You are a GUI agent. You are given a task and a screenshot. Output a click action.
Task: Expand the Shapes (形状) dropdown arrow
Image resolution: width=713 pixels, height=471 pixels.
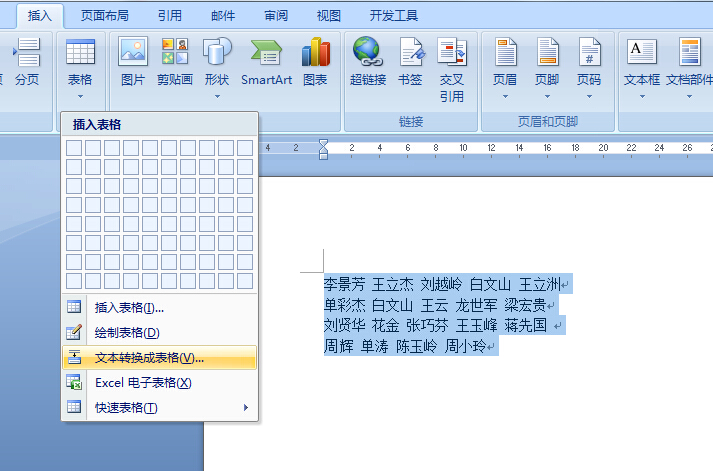[217, 96]
